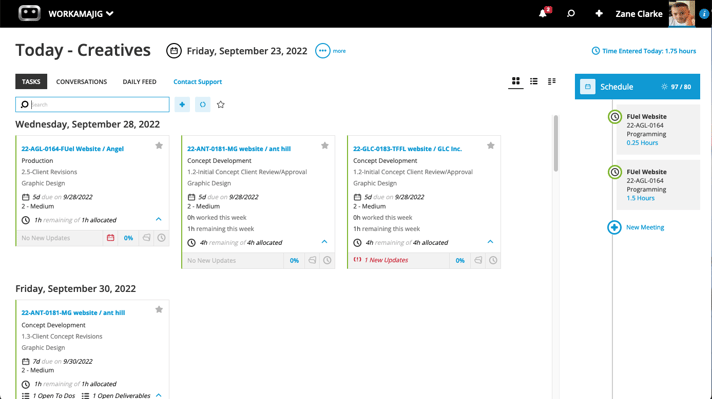
Task: Star the Friday MG website card
Action: [x=159, y=310]
